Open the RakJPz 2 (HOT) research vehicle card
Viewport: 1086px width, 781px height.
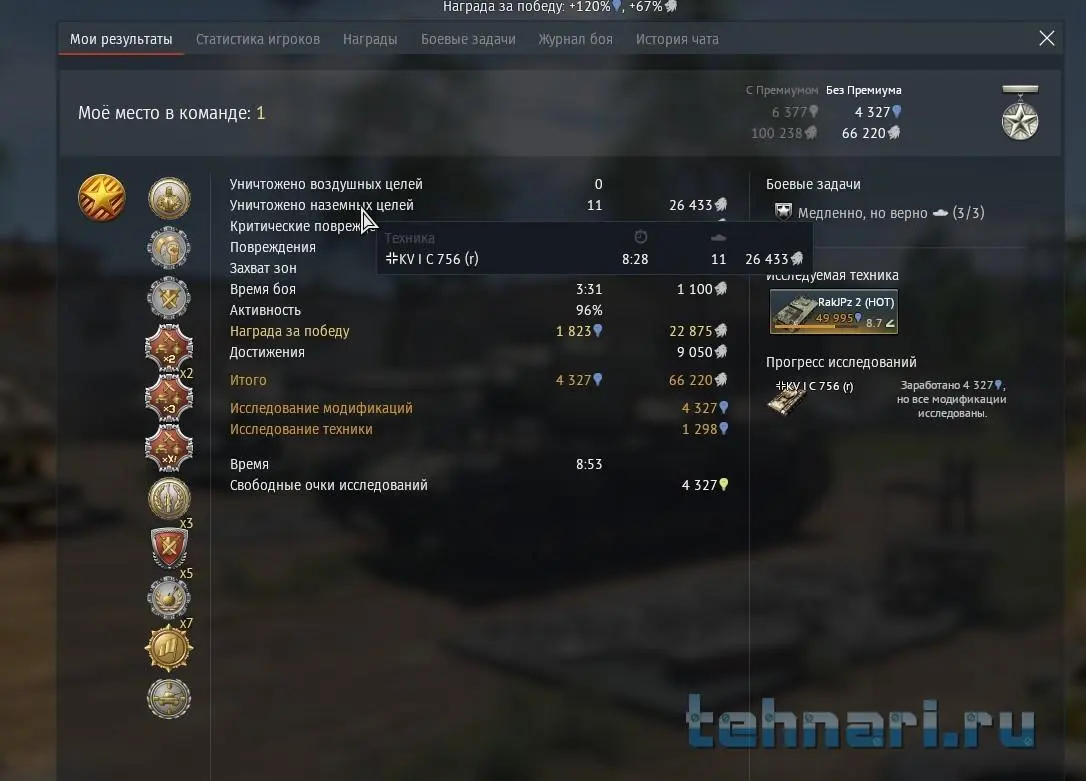(834, 312)
